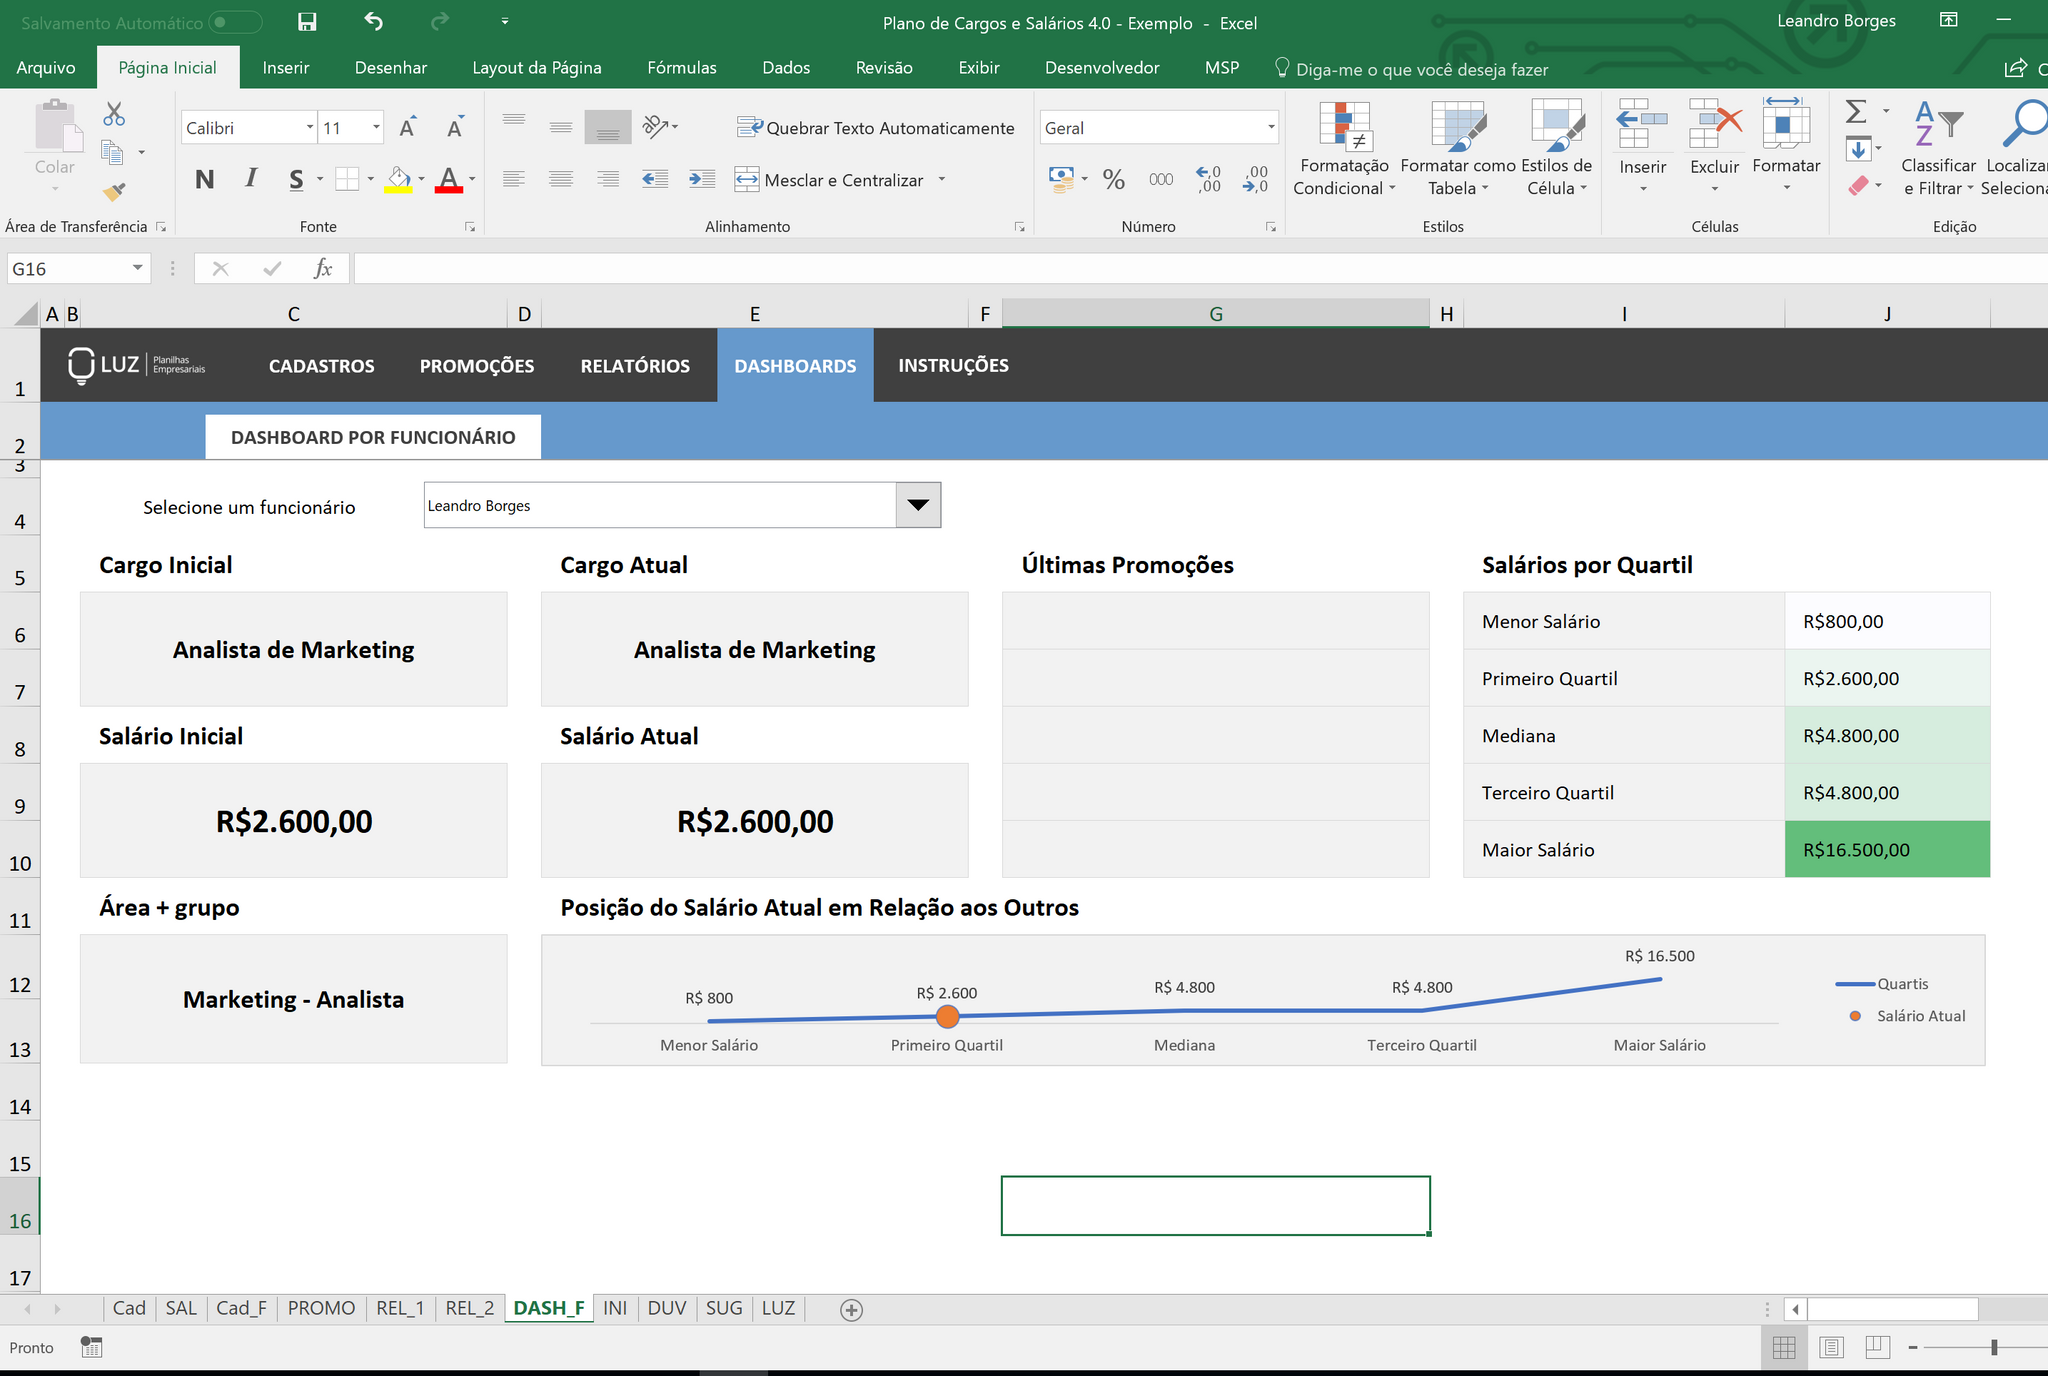Screen dimensions: 2048x1376
Task: Increase font size with larger A icon
Action: [407, 127]
